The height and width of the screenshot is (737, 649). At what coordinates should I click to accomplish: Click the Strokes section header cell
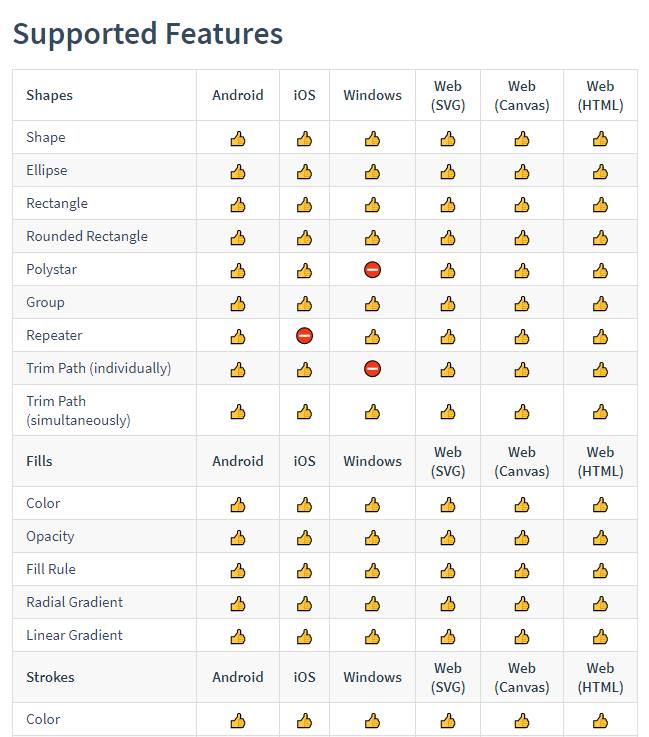(x=50, y=677)
